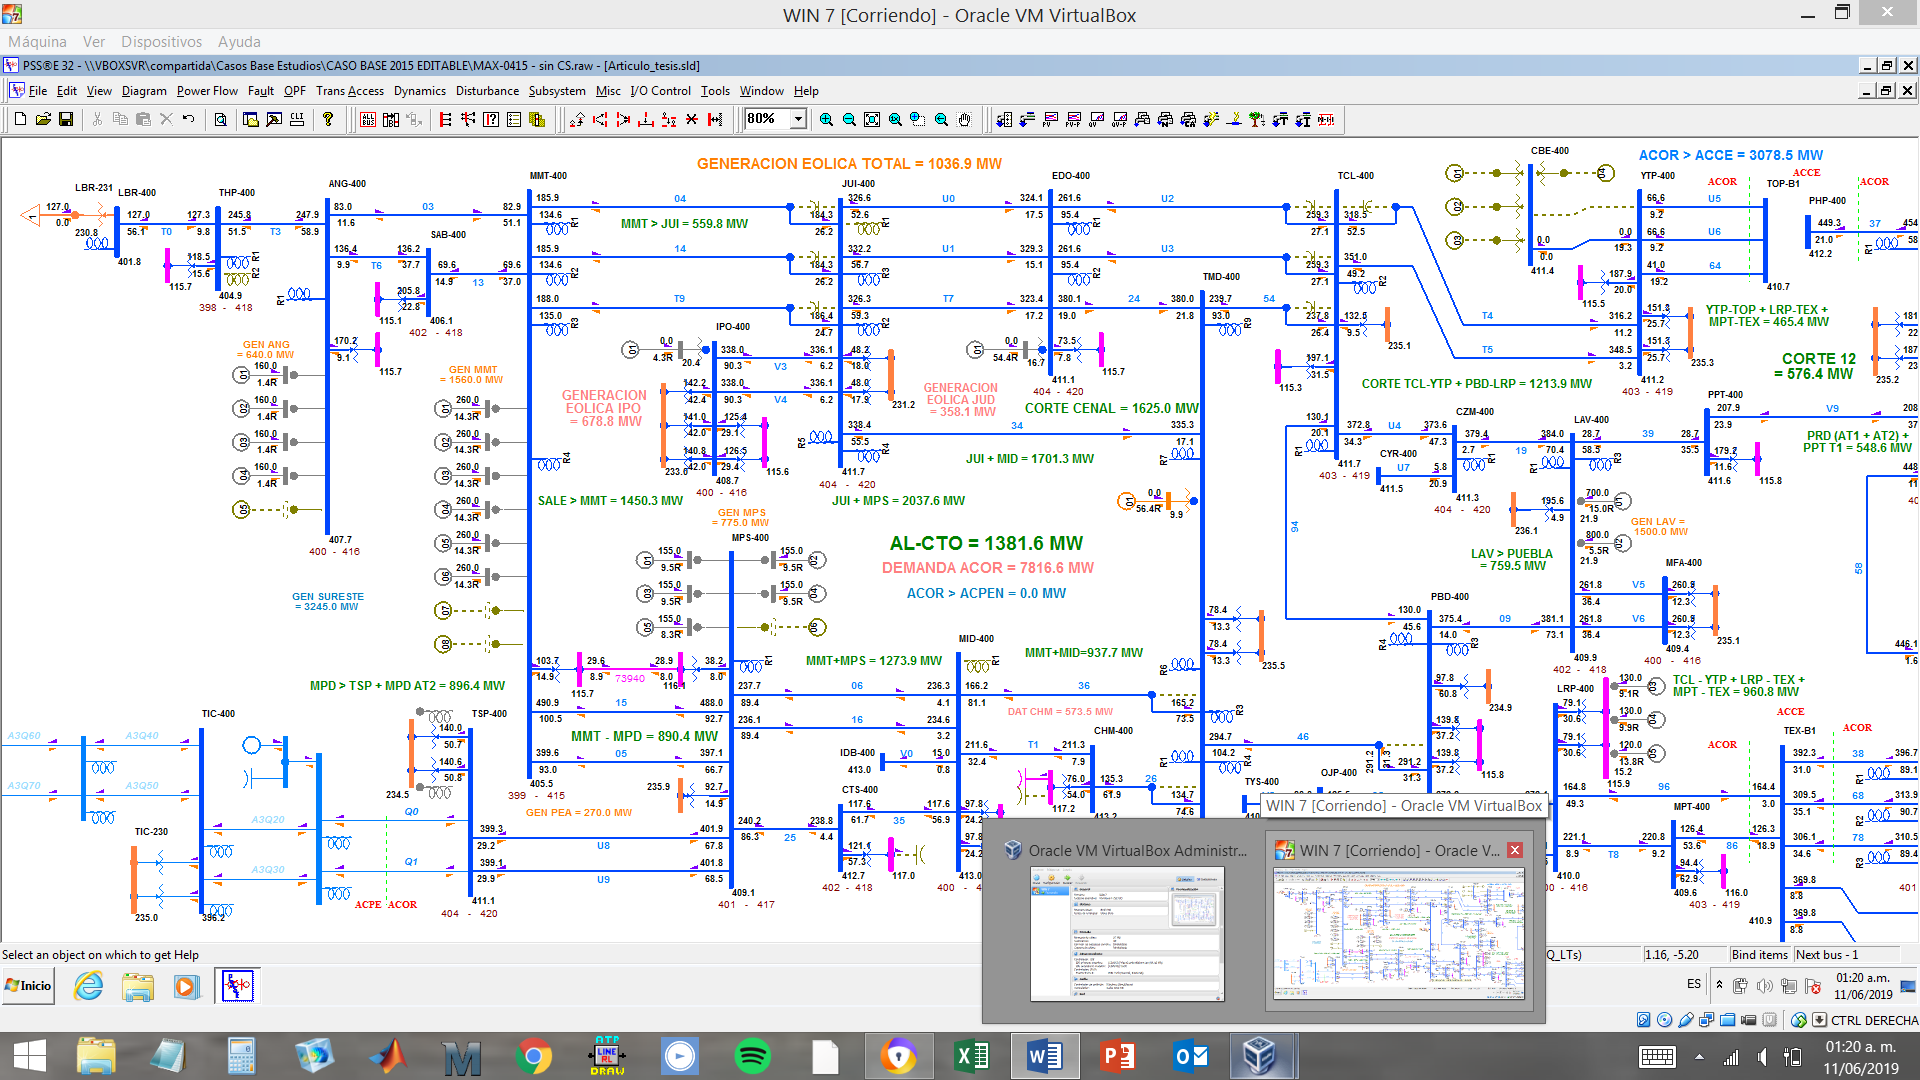Open Excel from the host taskbar
Viewport: 1920px width, 1080px height.
[972, 1056]
